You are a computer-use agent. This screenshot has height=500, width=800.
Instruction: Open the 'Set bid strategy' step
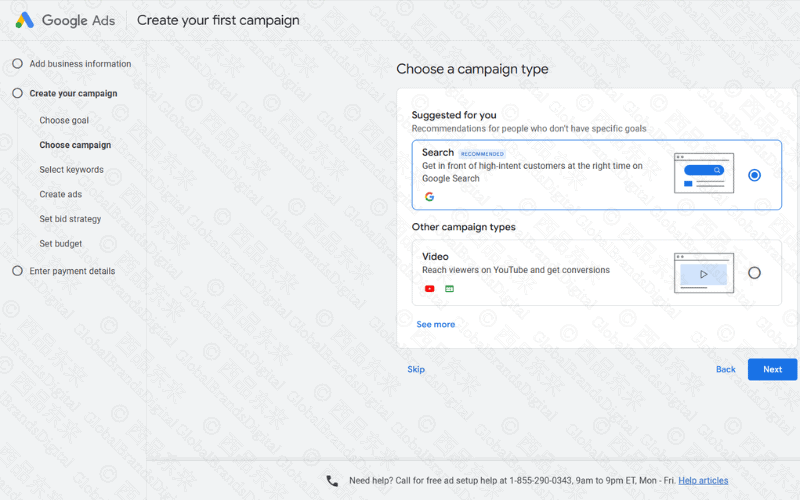click(70, 219)
